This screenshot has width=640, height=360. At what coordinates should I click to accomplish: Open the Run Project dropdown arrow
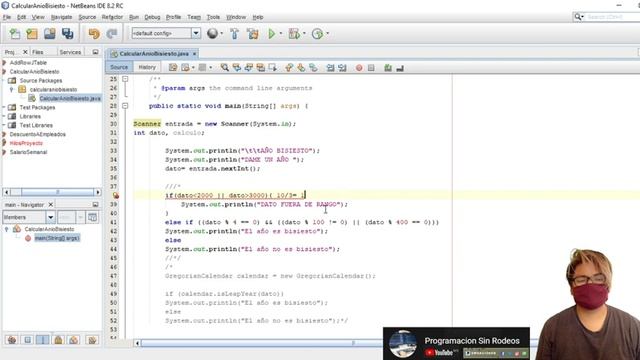pyautogui.click(x=281, y=33)
